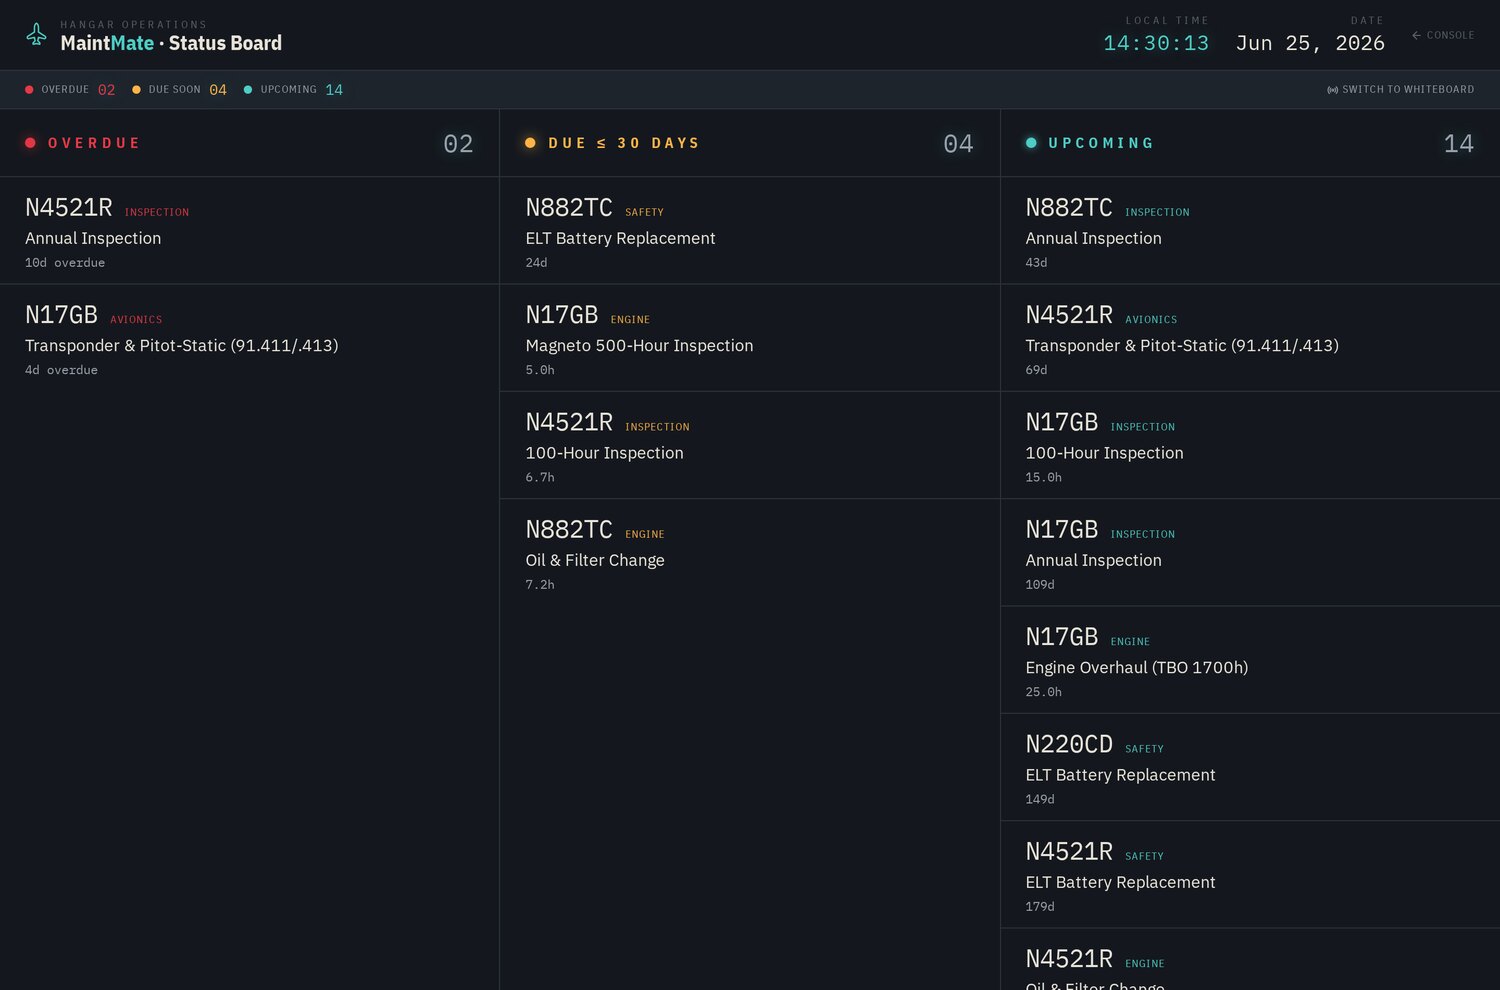Click the large 04 count in Due column header
Screen dimensions: 1500x990
(958, 144)
